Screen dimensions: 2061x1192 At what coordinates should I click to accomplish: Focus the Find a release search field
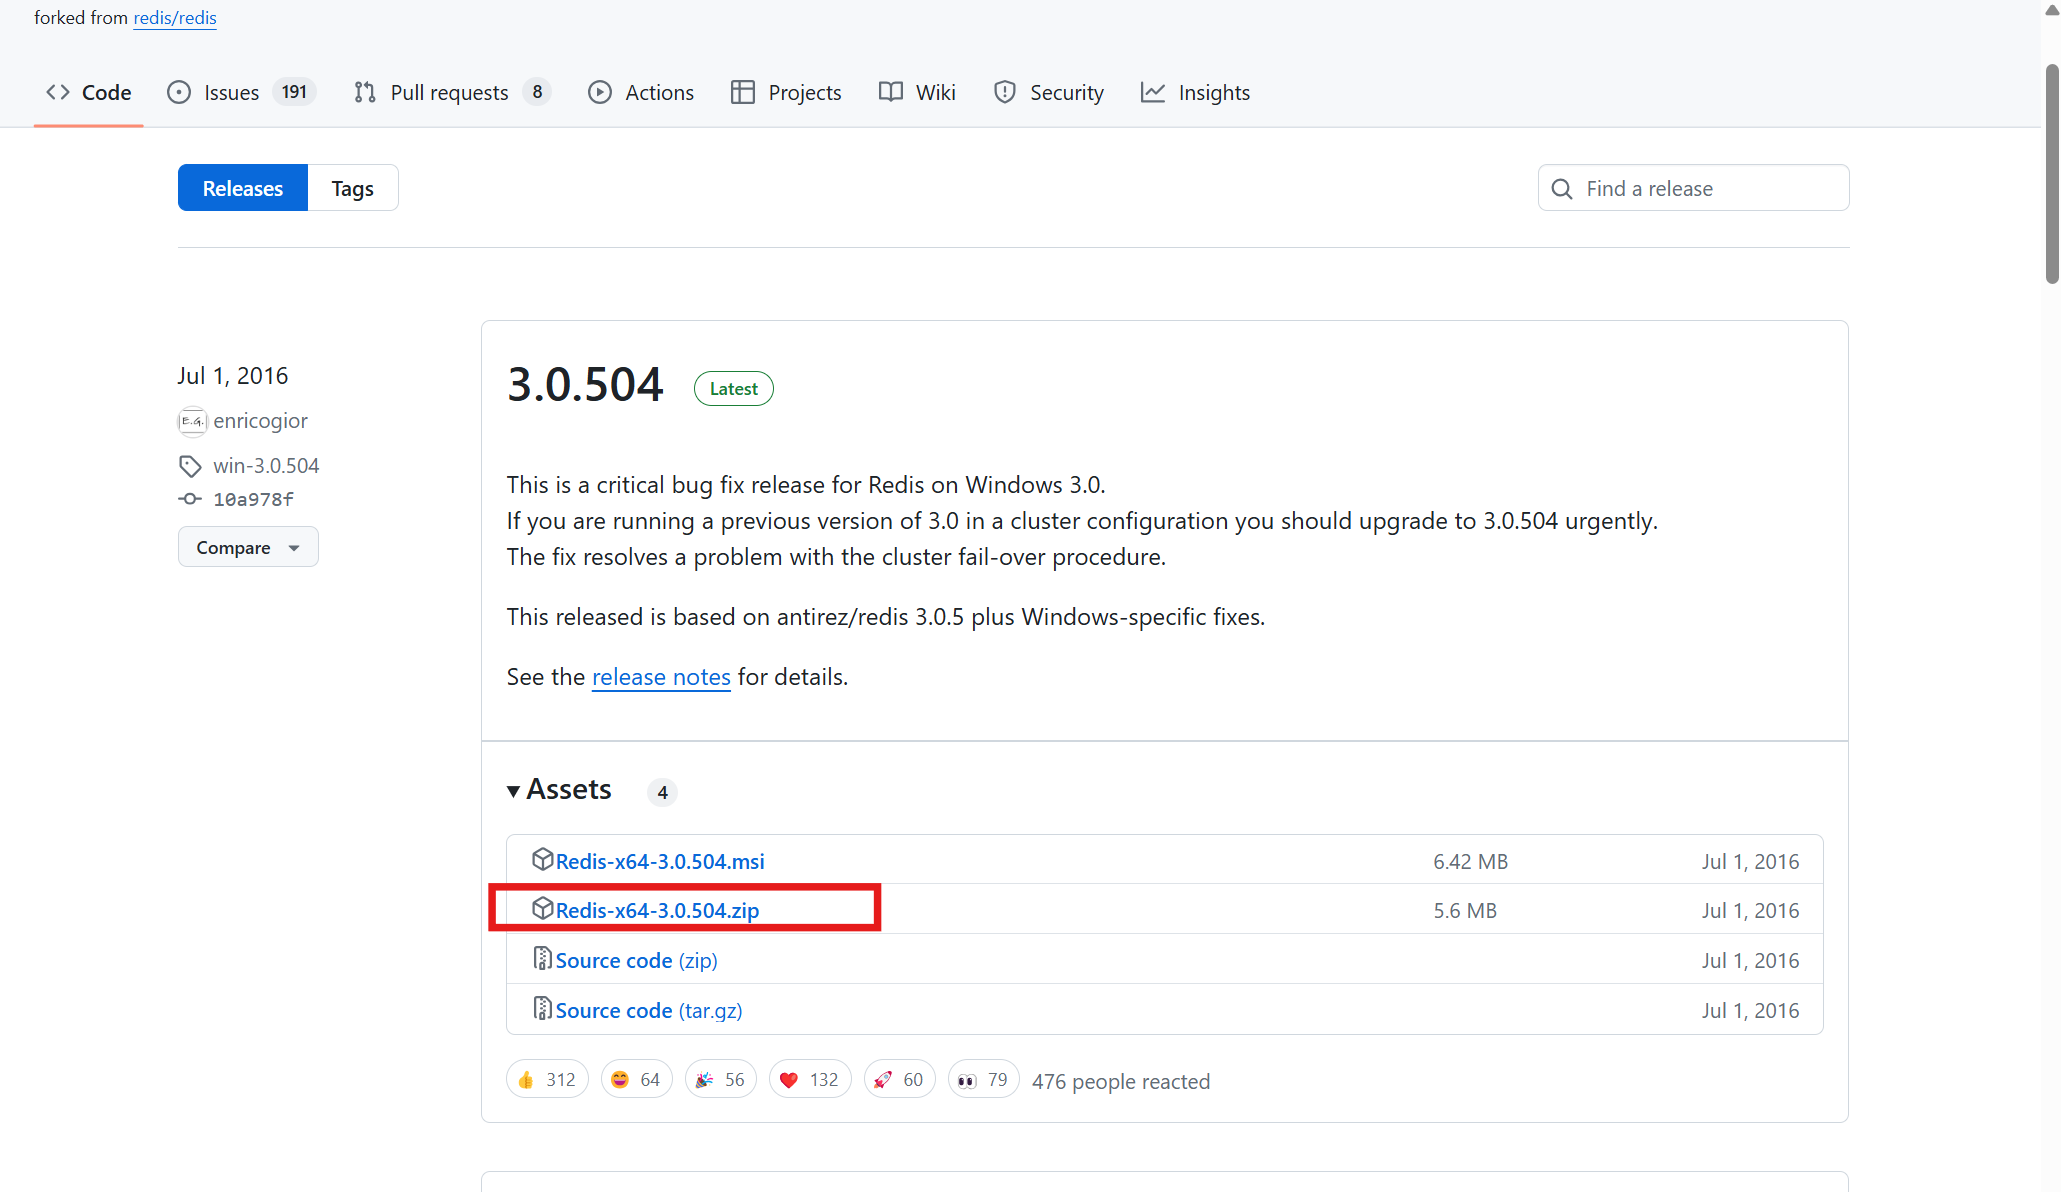pyautogui.click(x=1694, y=188)
